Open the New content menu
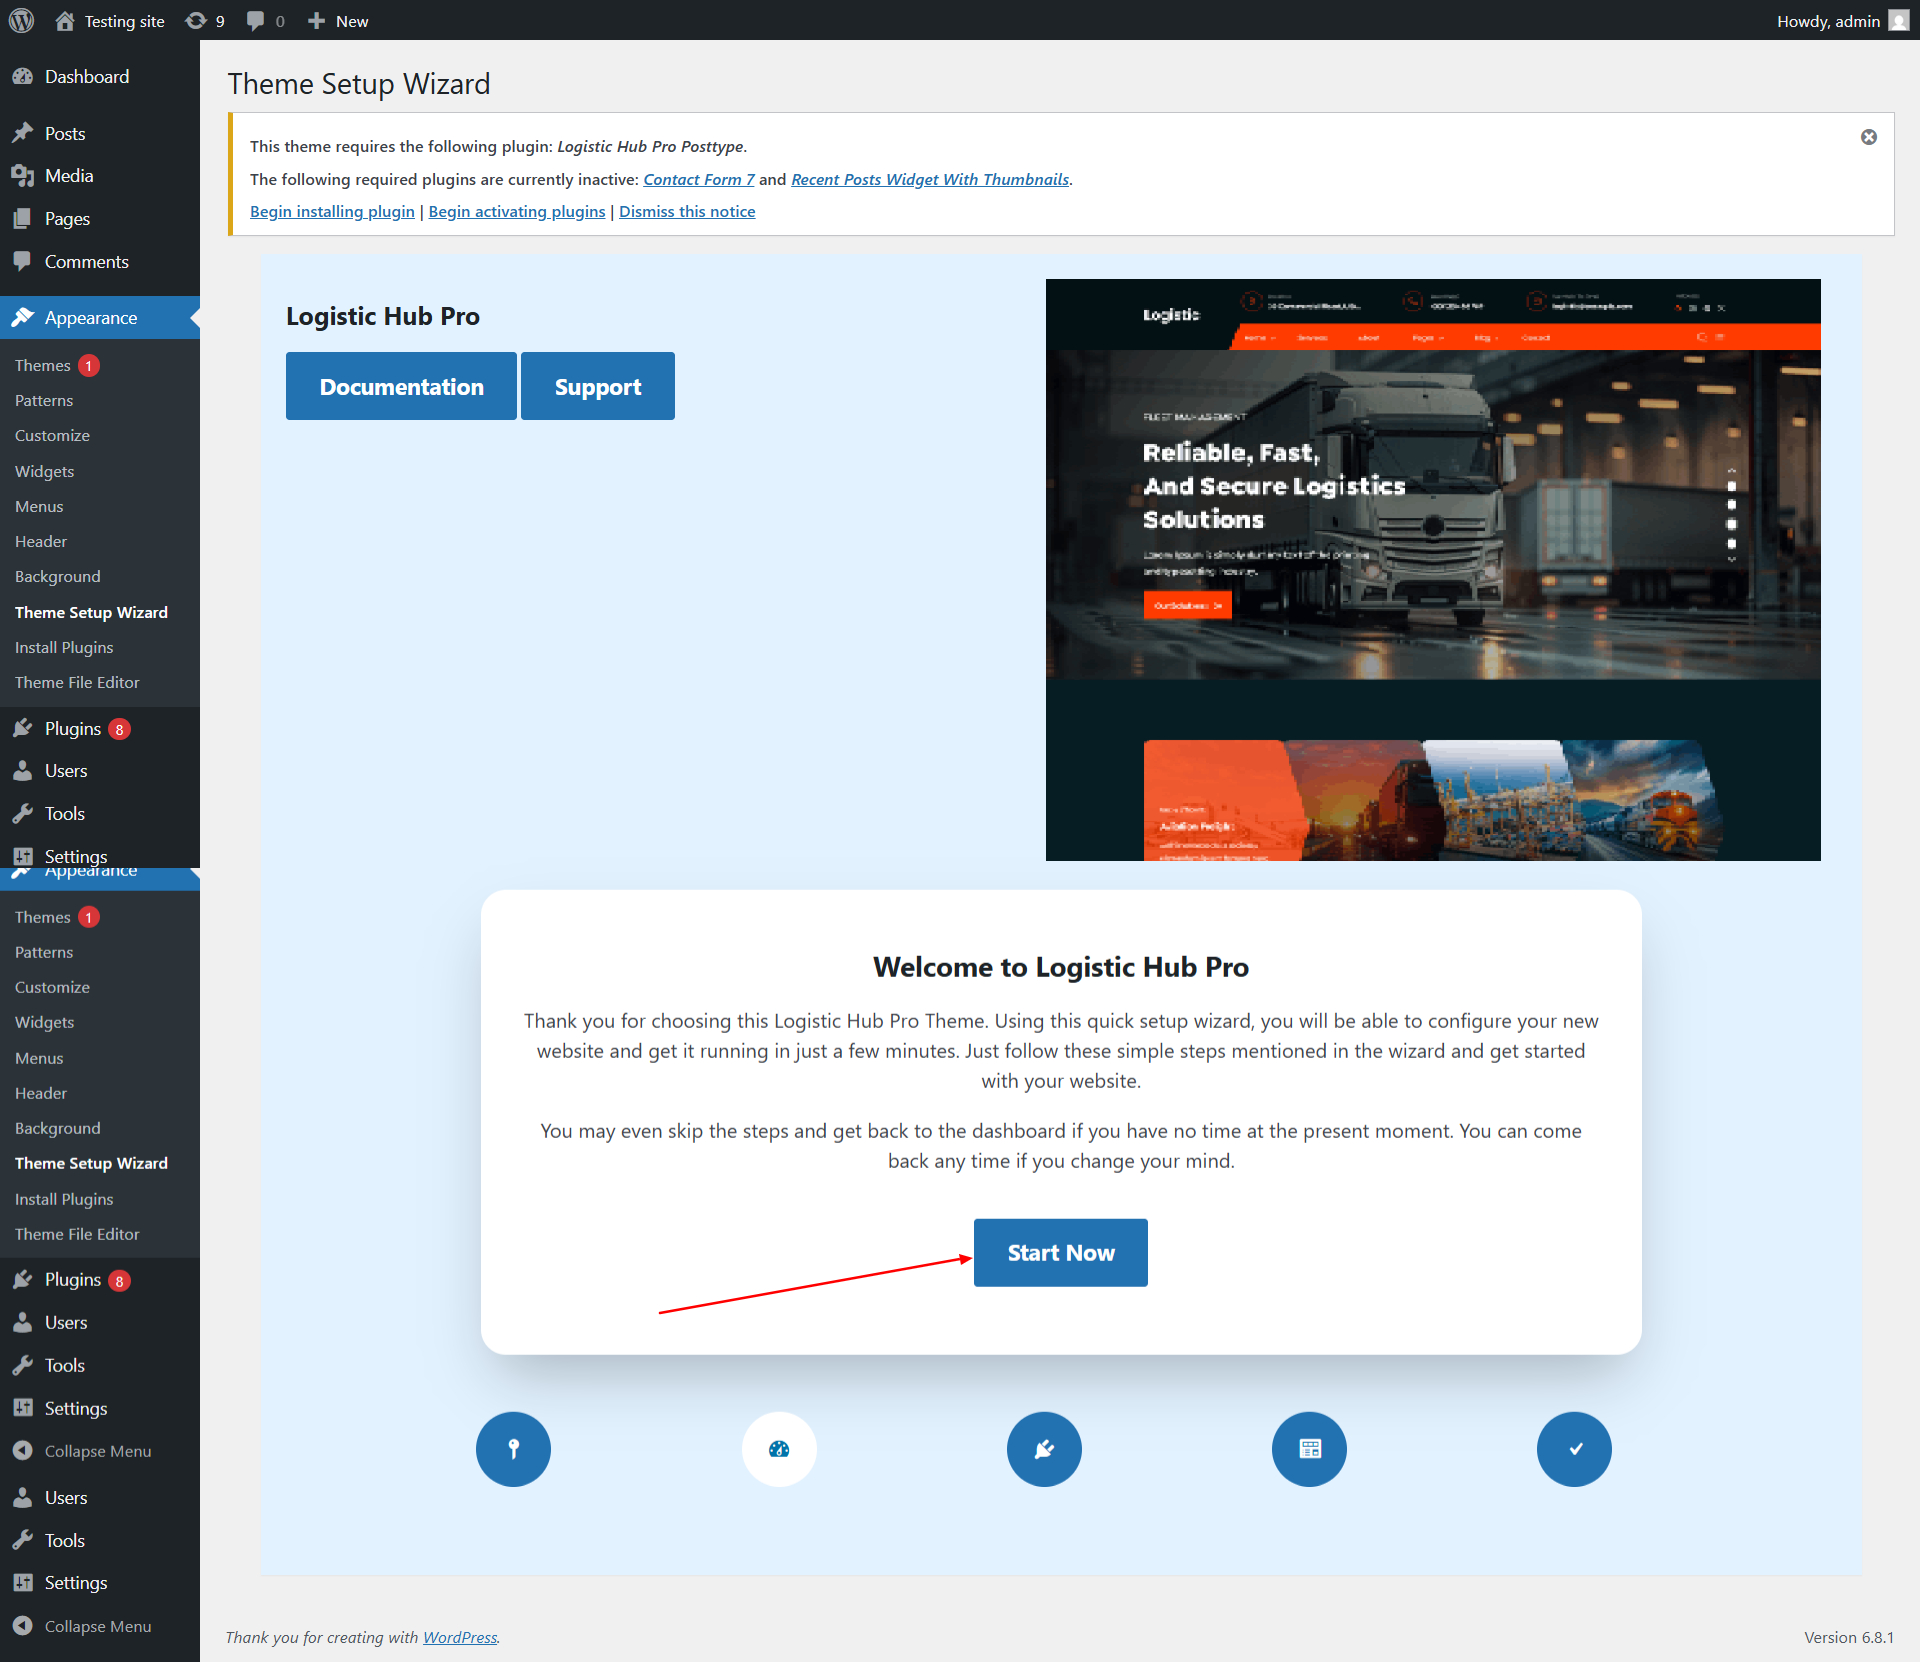Viewport: 1920px width, 1663px height. pos(337,21)
